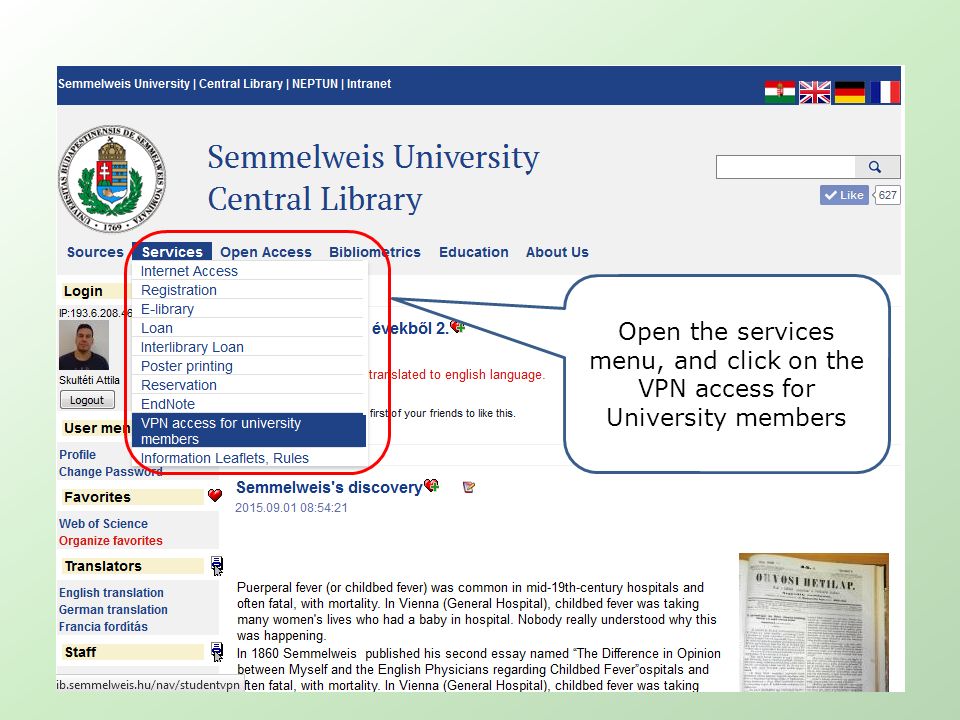Click the Staff section heading
Screen dimensions: 960x720
click(80, 652)
